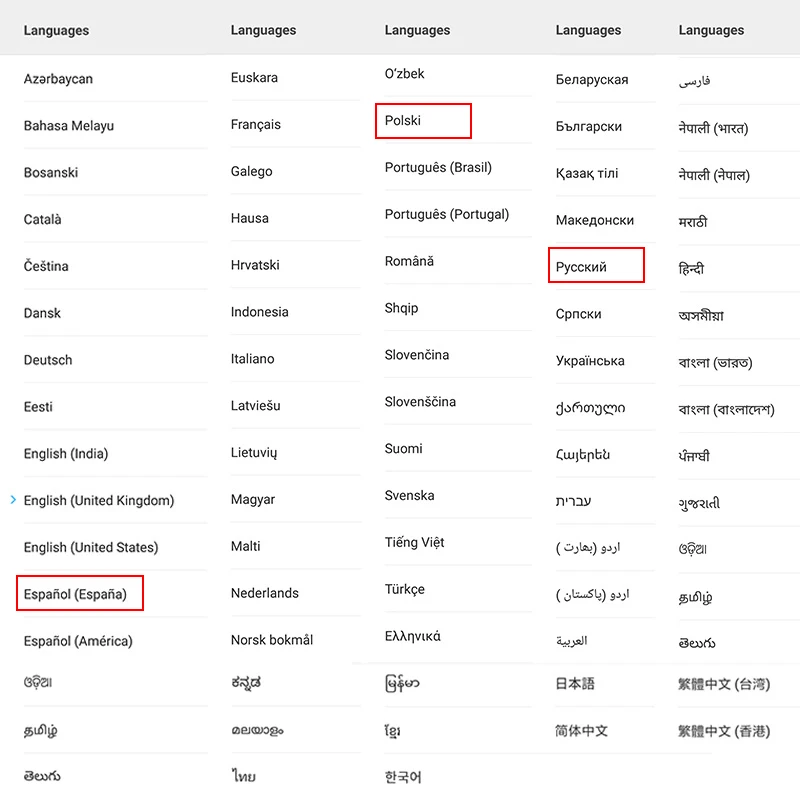The image size is (800, 800).
Task: Select Tiếng Việt language
Action: [x=414, y=542]
